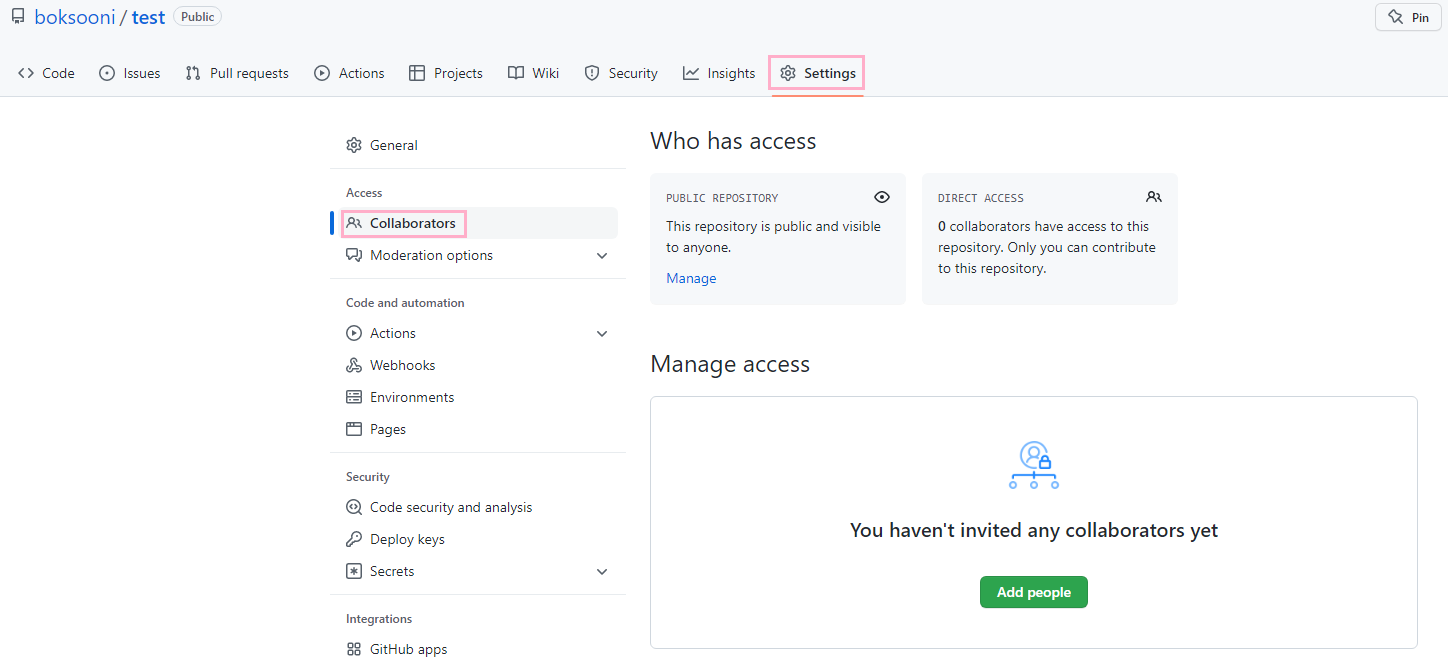Open General settings in sidebar
Image resolution: width=1448 pixels, height=665 pixels.
474,145
